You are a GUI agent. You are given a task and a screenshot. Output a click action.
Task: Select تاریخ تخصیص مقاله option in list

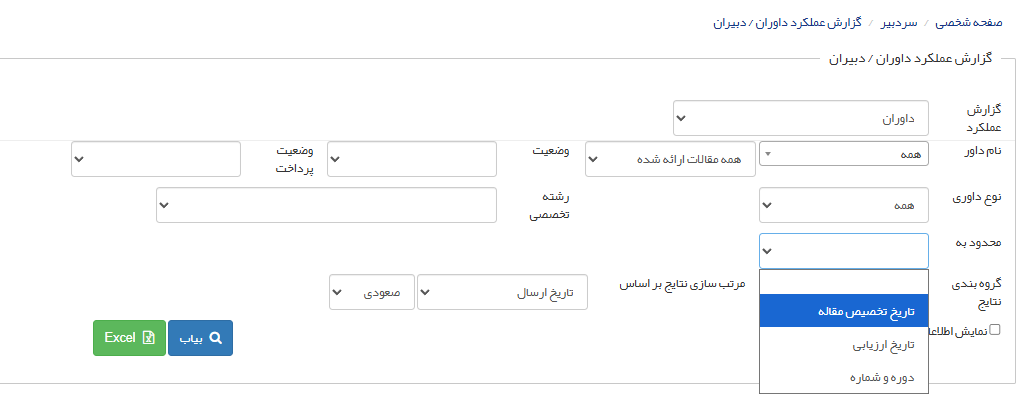tap(844, 311)
